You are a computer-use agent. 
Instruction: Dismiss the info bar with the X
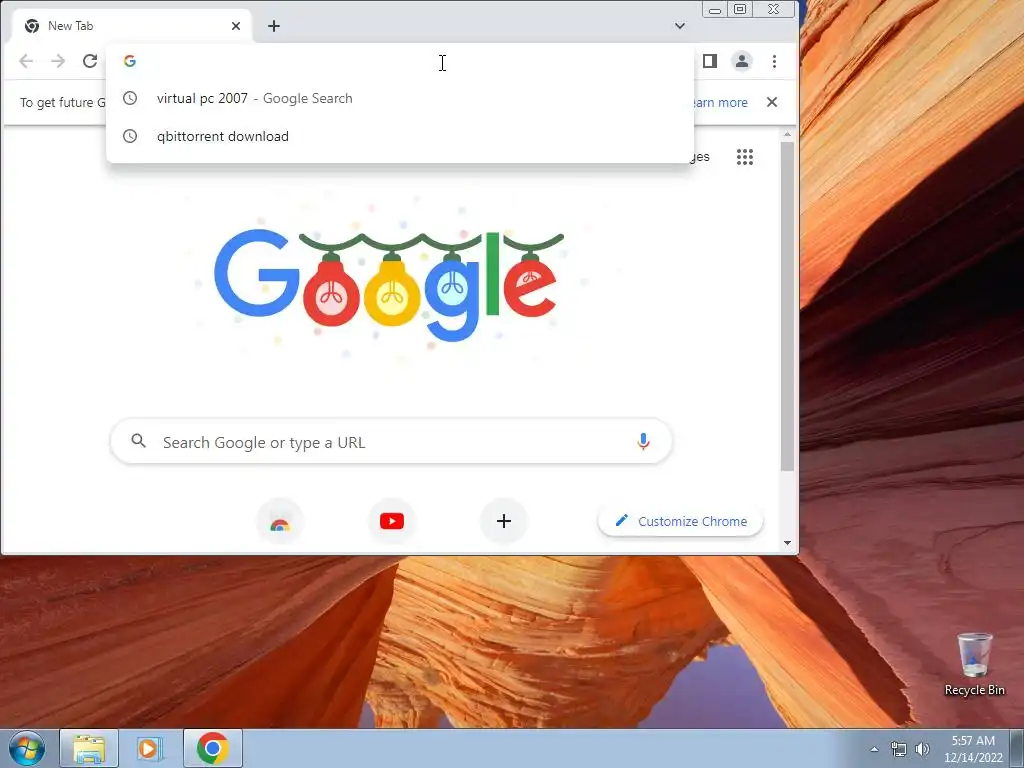(x=772, y=102)
